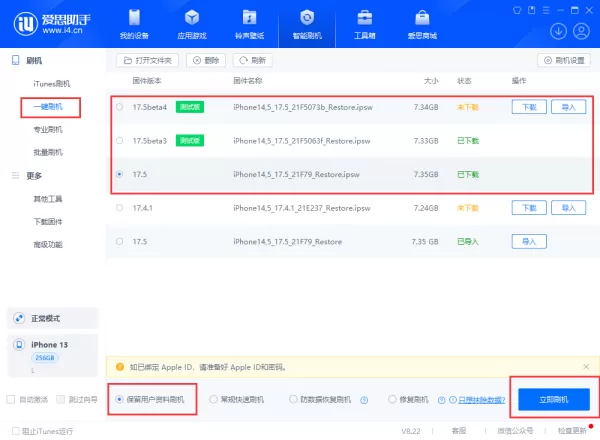Screen dimensions: 600x440
Task: Click the title bar list menu icon
Action: tap(546, 10)
